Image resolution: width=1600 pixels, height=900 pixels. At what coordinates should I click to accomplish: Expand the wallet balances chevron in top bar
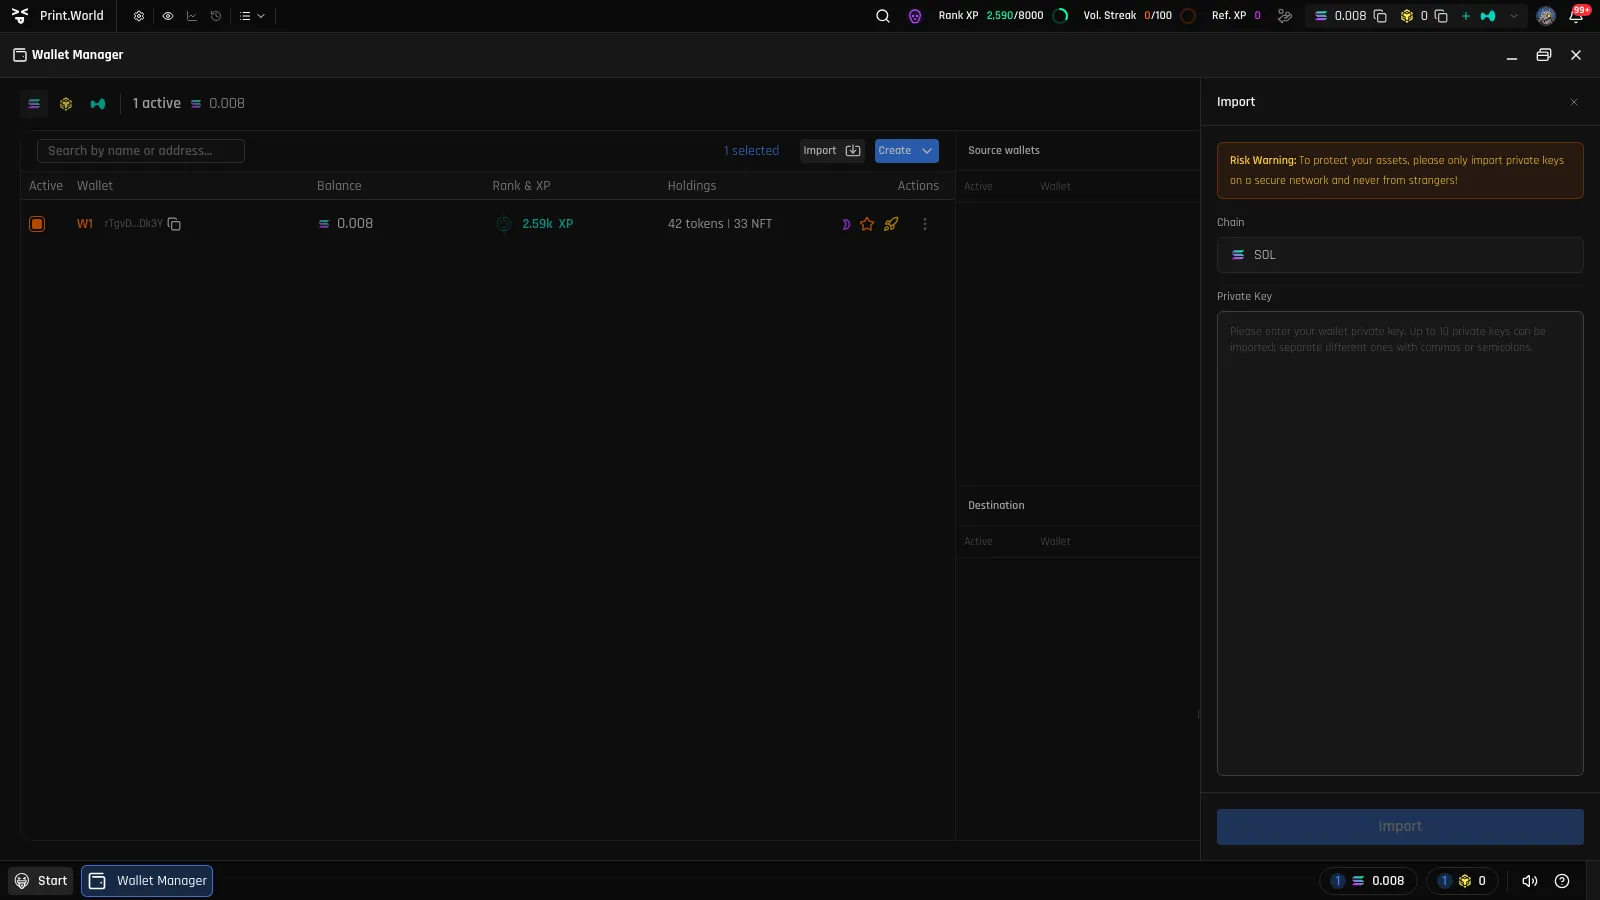1514,16
